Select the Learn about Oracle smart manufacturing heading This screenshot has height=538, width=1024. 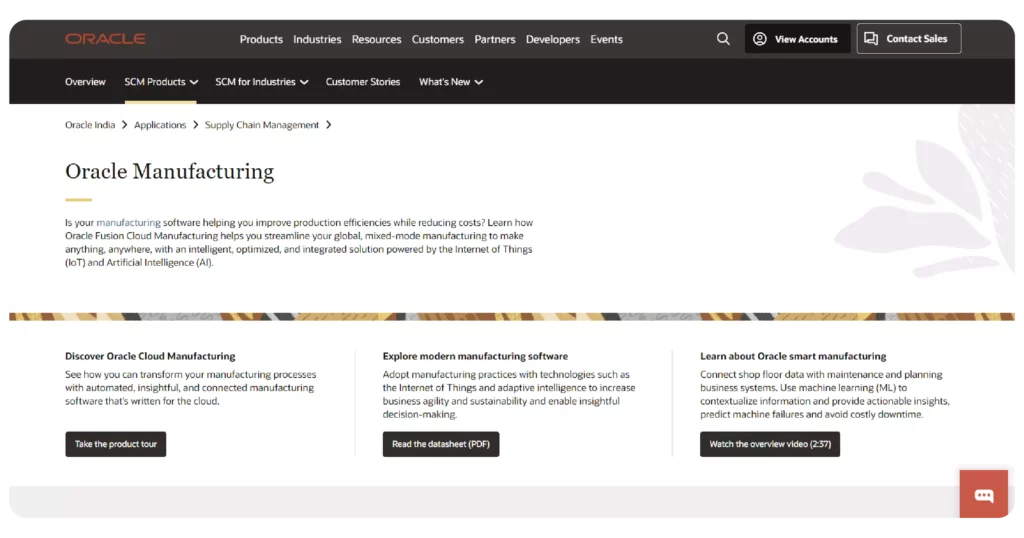coord(793,356)
